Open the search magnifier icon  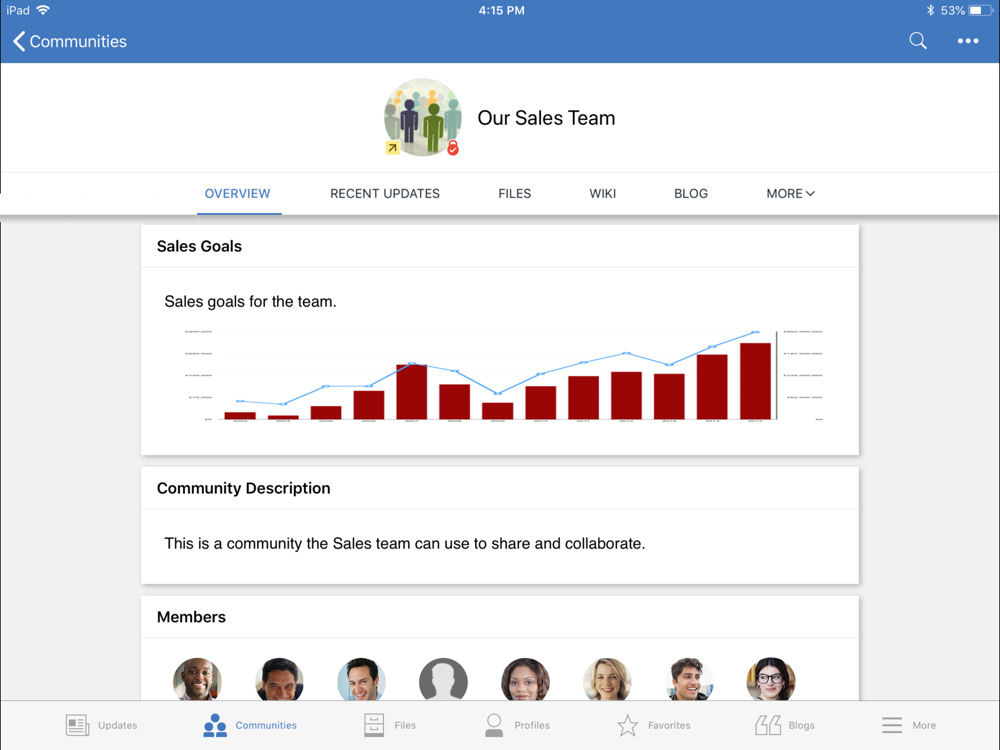click(x=918, y=41)
